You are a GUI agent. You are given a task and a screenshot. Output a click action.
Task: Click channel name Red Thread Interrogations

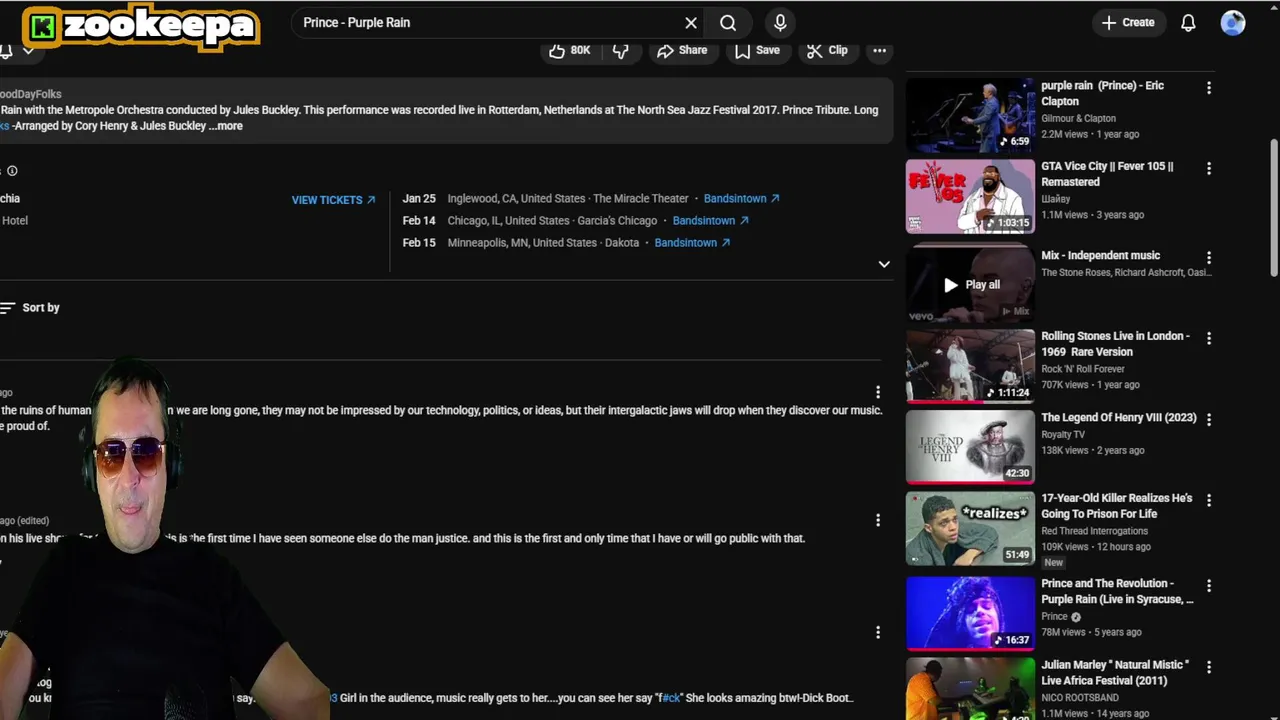click(1094, 531)
